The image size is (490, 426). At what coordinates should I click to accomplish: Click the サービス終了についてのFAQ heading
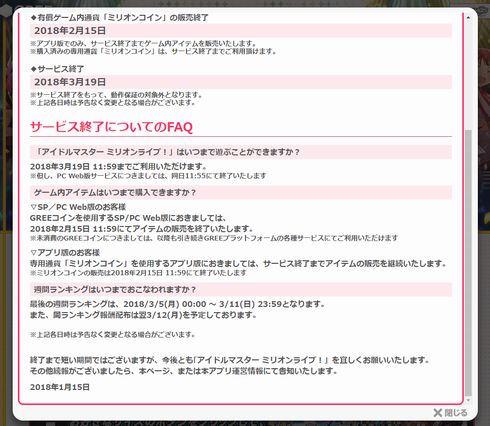[x=111, y=127]
